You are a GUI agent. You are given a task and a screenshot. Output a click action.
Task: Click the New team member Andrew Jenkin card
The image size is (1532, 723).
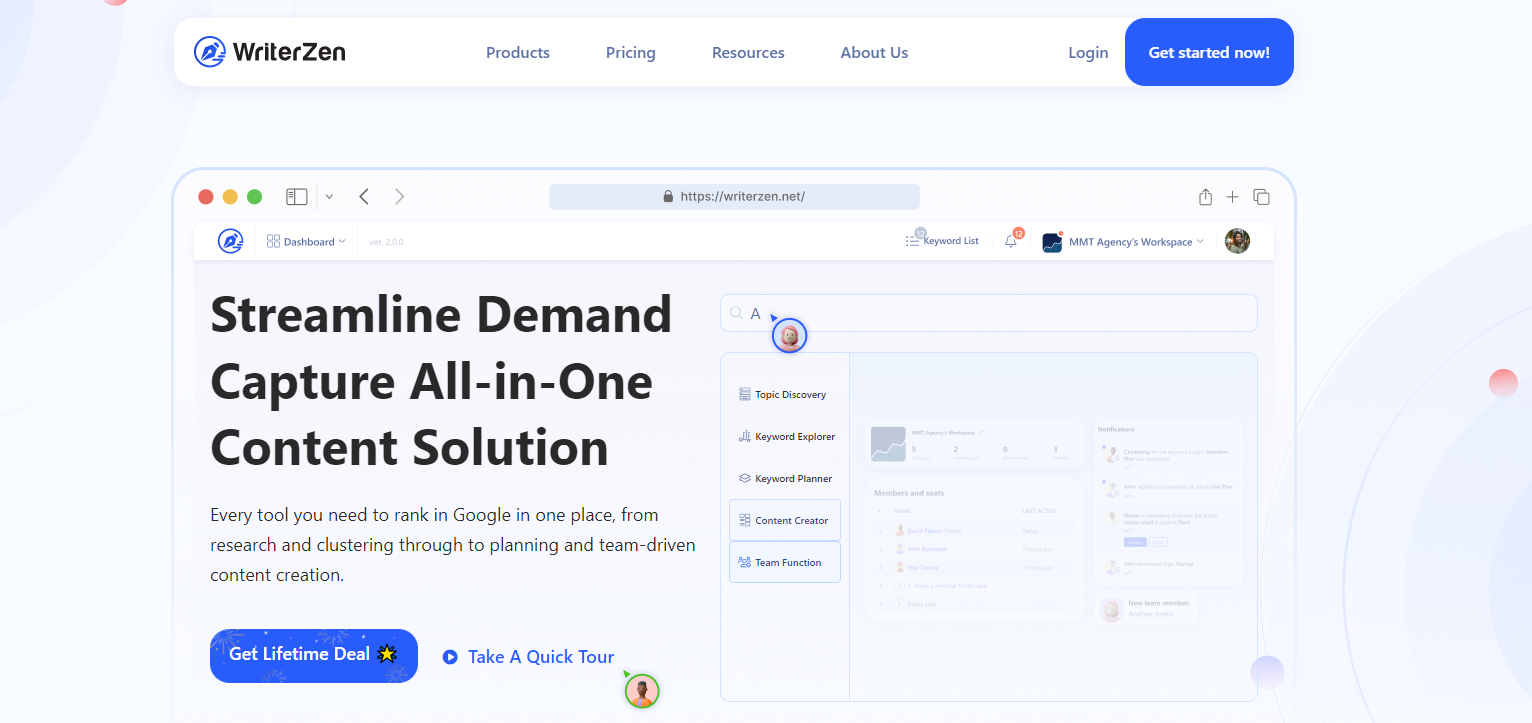pyautogui.click(x=1145, y=609)
